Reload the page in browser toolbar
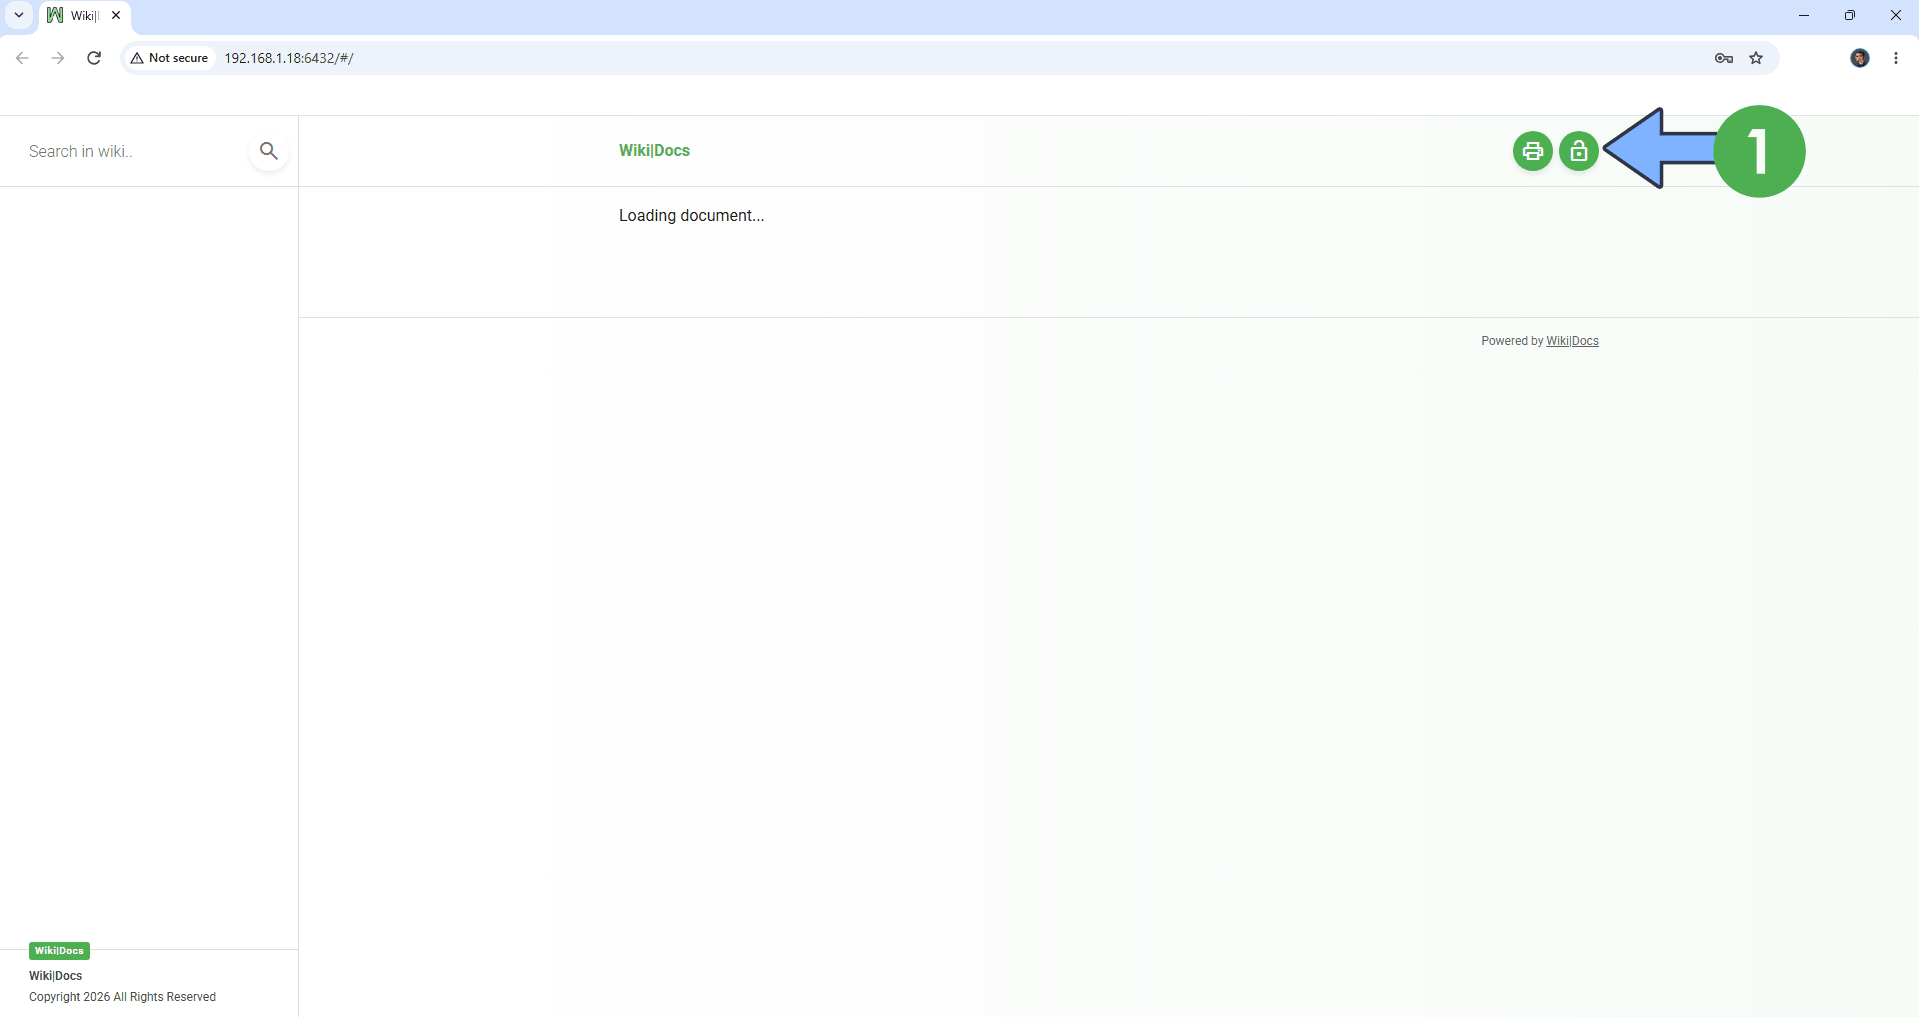 point(94,58)
